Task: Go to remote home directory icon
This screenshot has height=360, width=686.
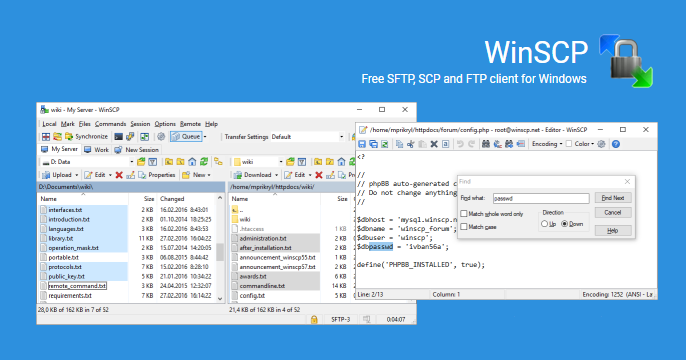Action: [342, 162]
